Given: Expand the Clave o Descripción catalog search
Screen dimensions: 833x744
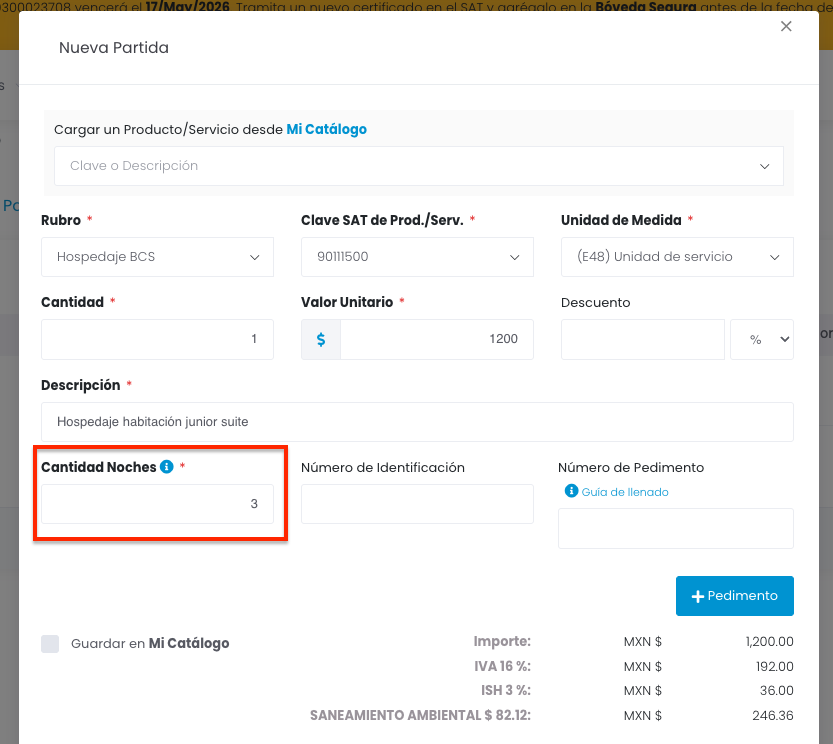Looking at the screenshot, I should (419, 166).
